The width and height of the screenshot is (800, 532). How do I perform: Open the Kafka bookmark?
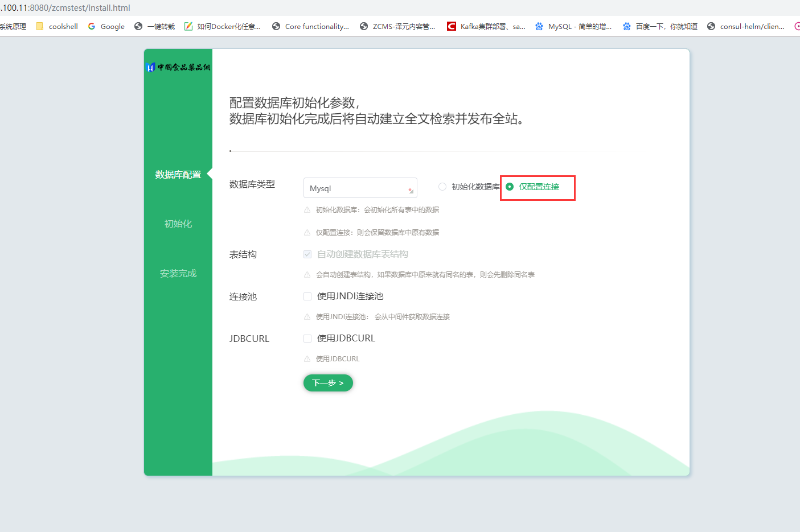(x=486, y=27)
